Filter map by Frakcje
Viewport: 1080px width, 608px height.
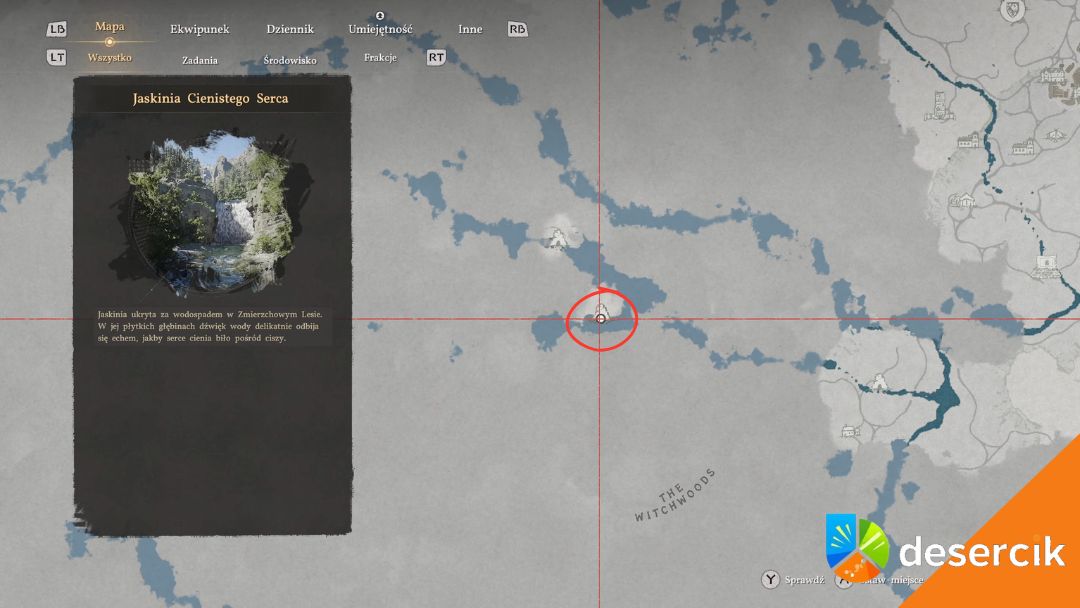[380, 58]
